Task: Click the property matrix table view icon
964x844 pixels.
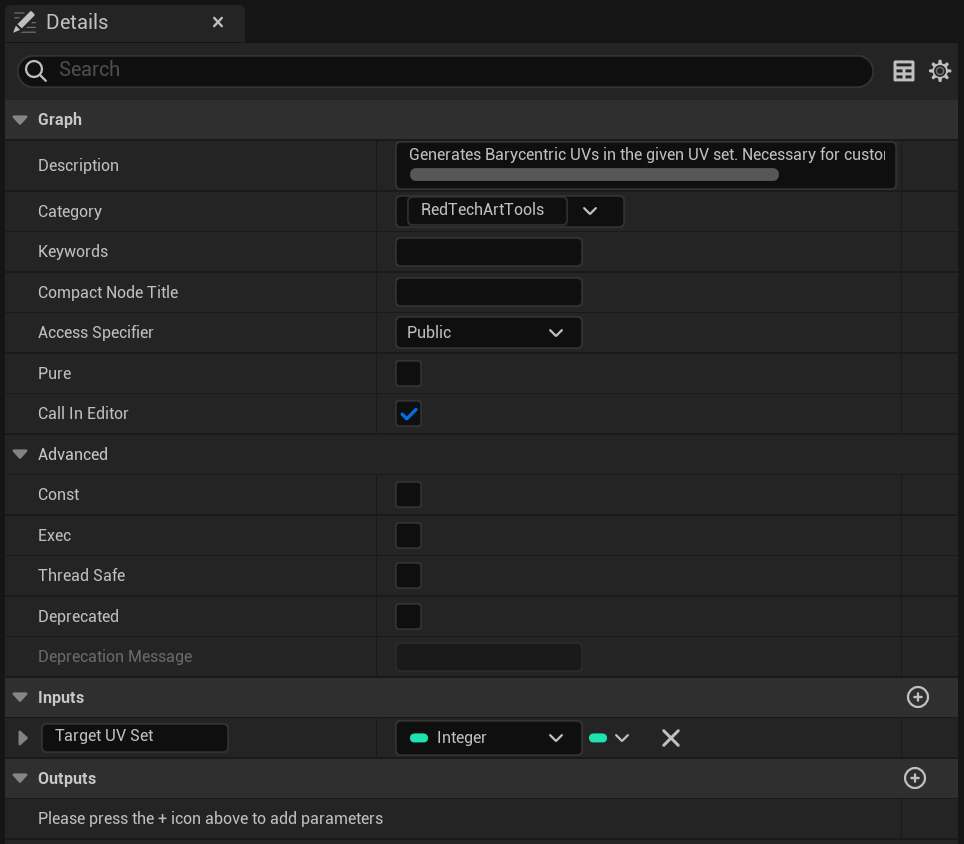Action: 903,71
